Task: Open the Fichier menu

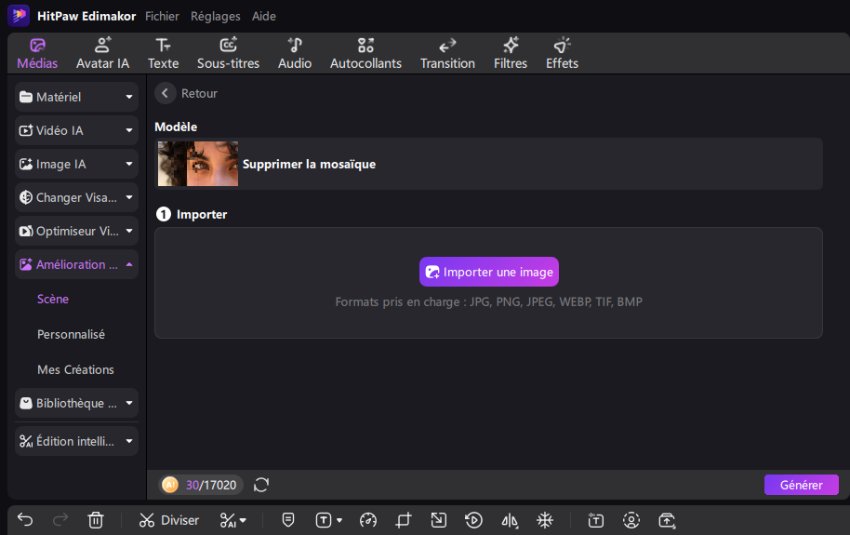Action: 162,16
